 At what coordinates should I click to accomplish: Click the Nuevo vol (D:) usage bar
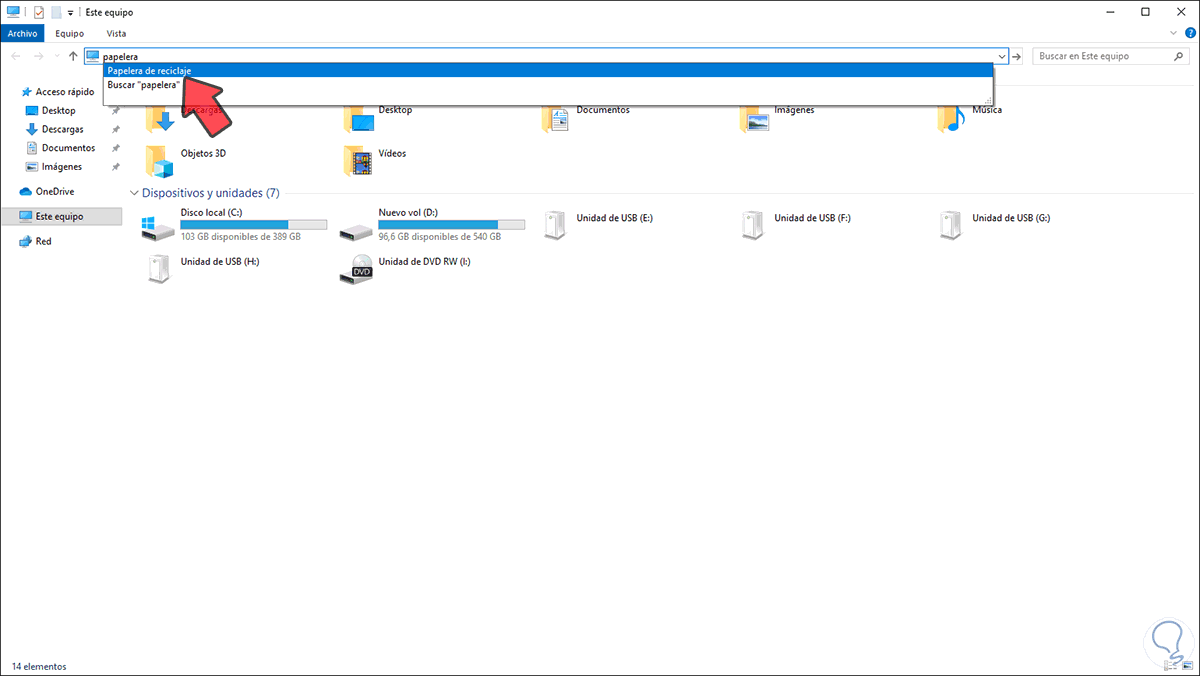click(452, 225)
